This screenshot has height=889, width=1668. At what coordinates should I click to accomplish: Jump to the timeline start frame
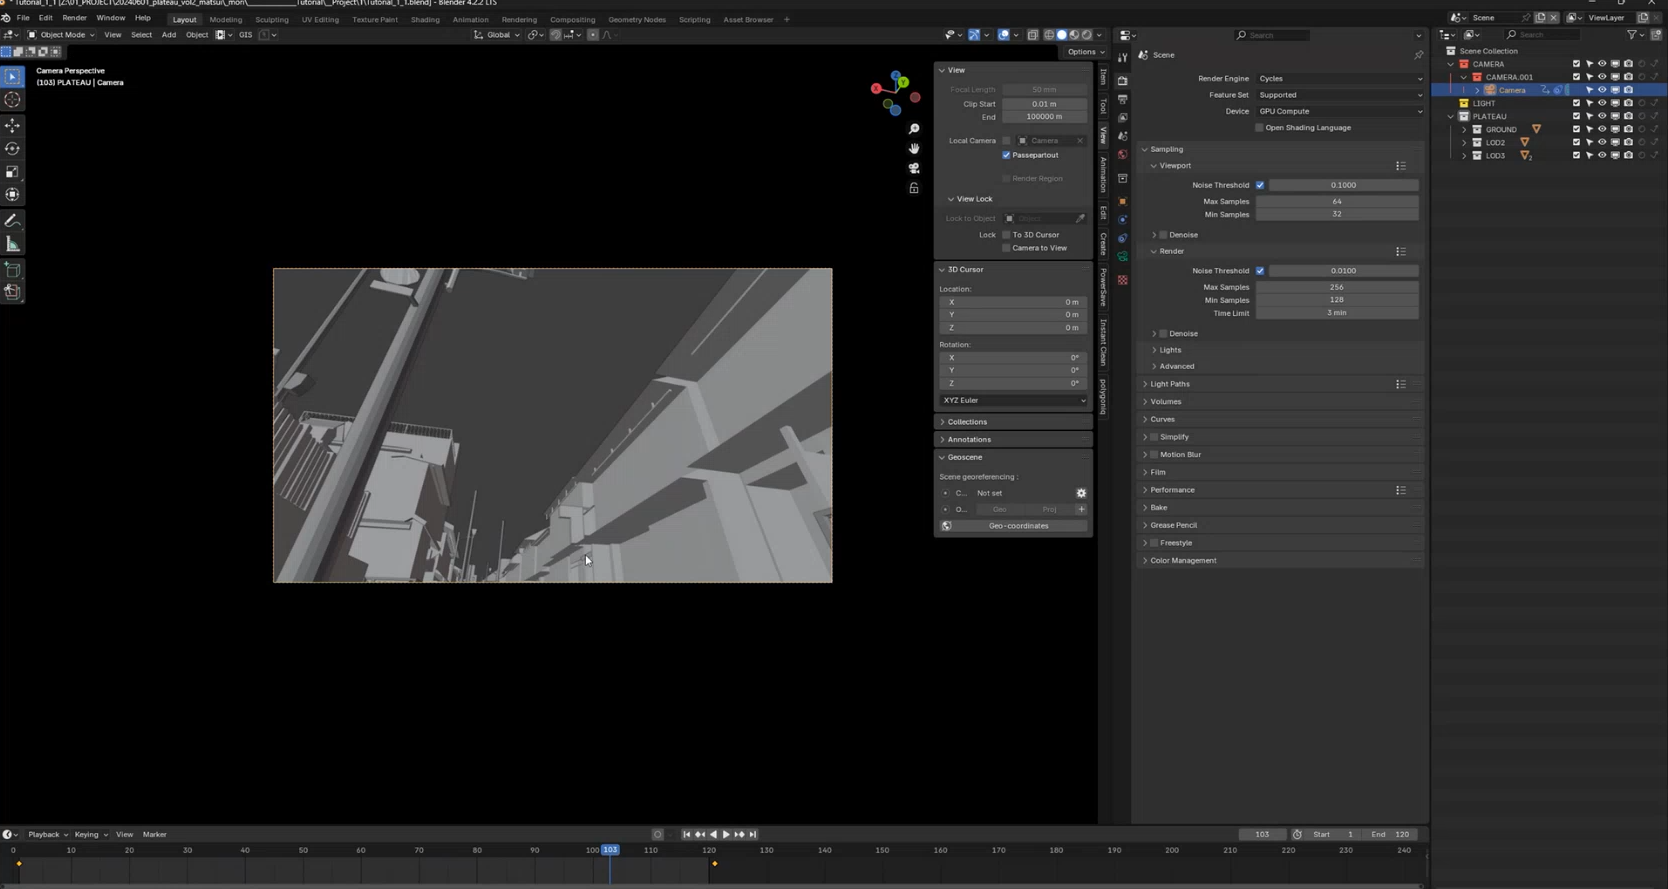[x=686, y=834]
